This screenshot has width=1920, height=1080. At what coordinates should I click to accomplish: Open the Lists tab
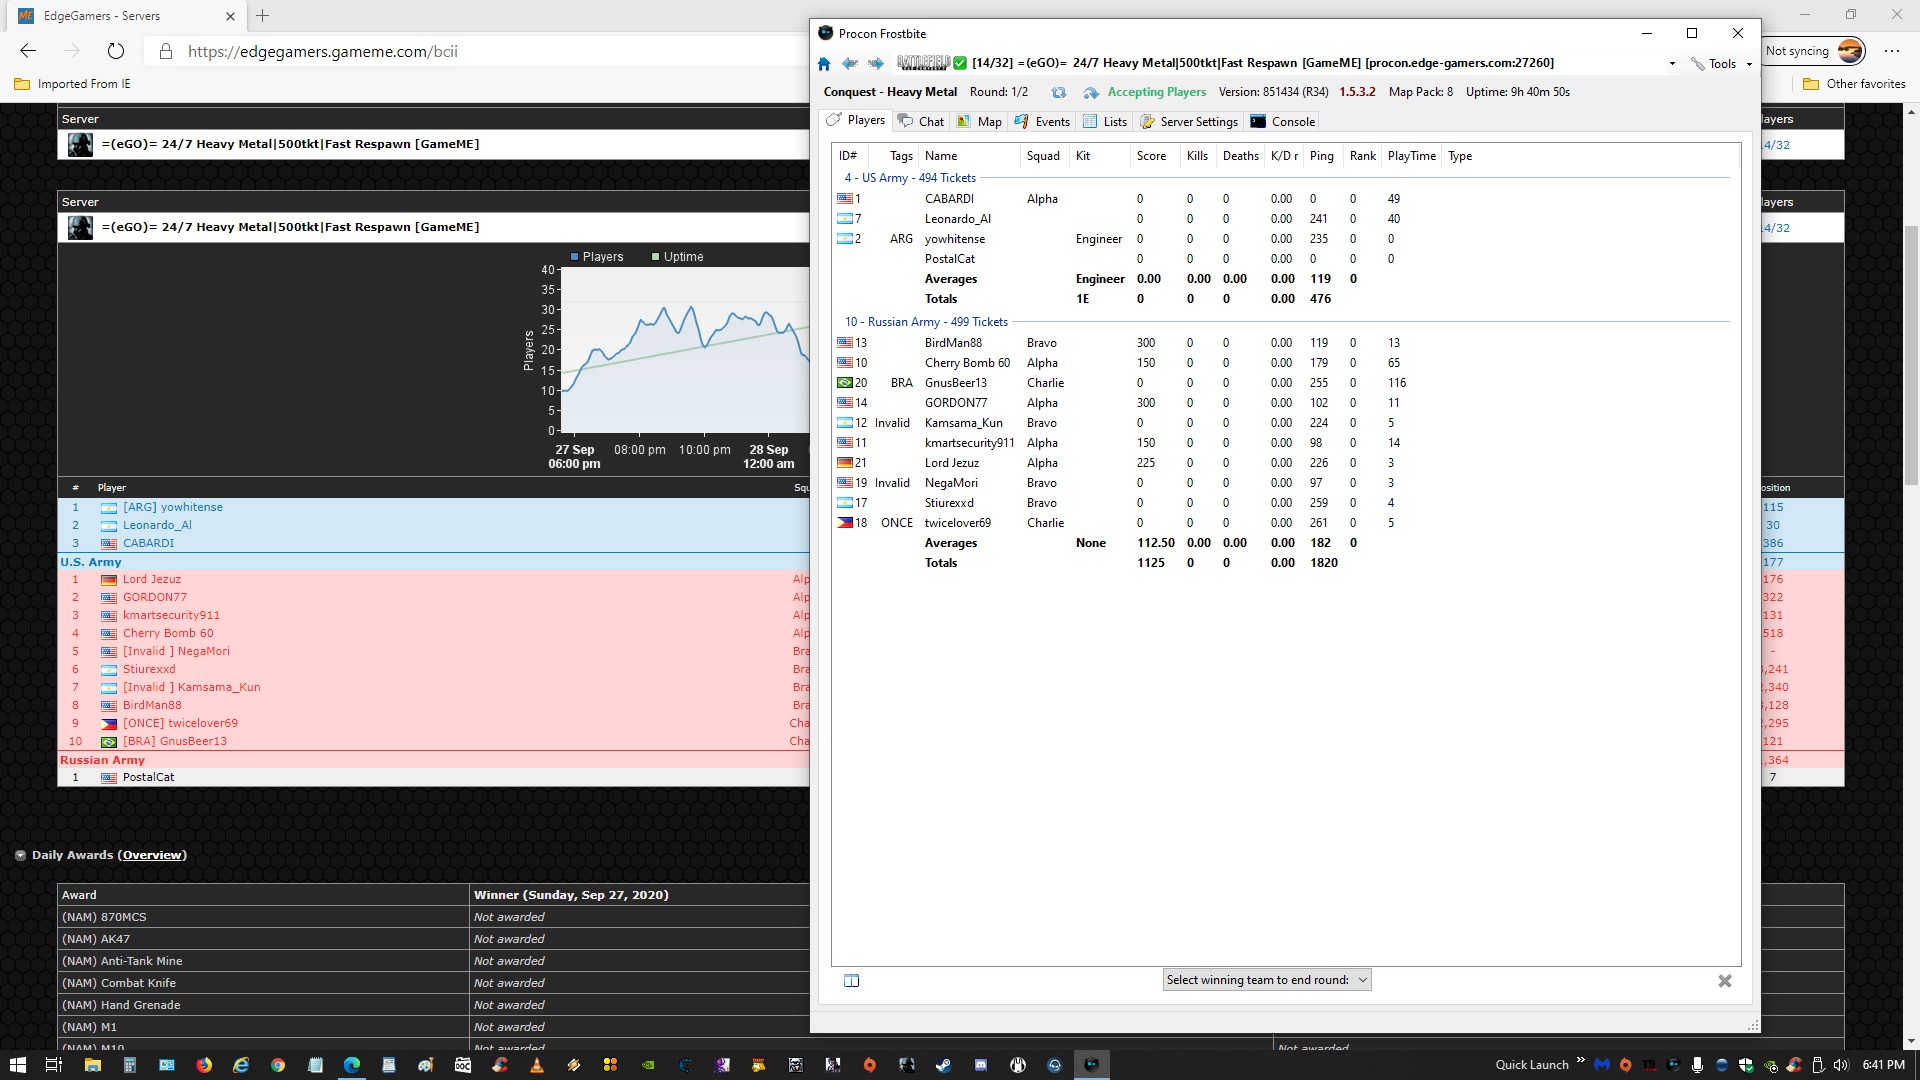pyautogui.click(x=1105, y=121)
